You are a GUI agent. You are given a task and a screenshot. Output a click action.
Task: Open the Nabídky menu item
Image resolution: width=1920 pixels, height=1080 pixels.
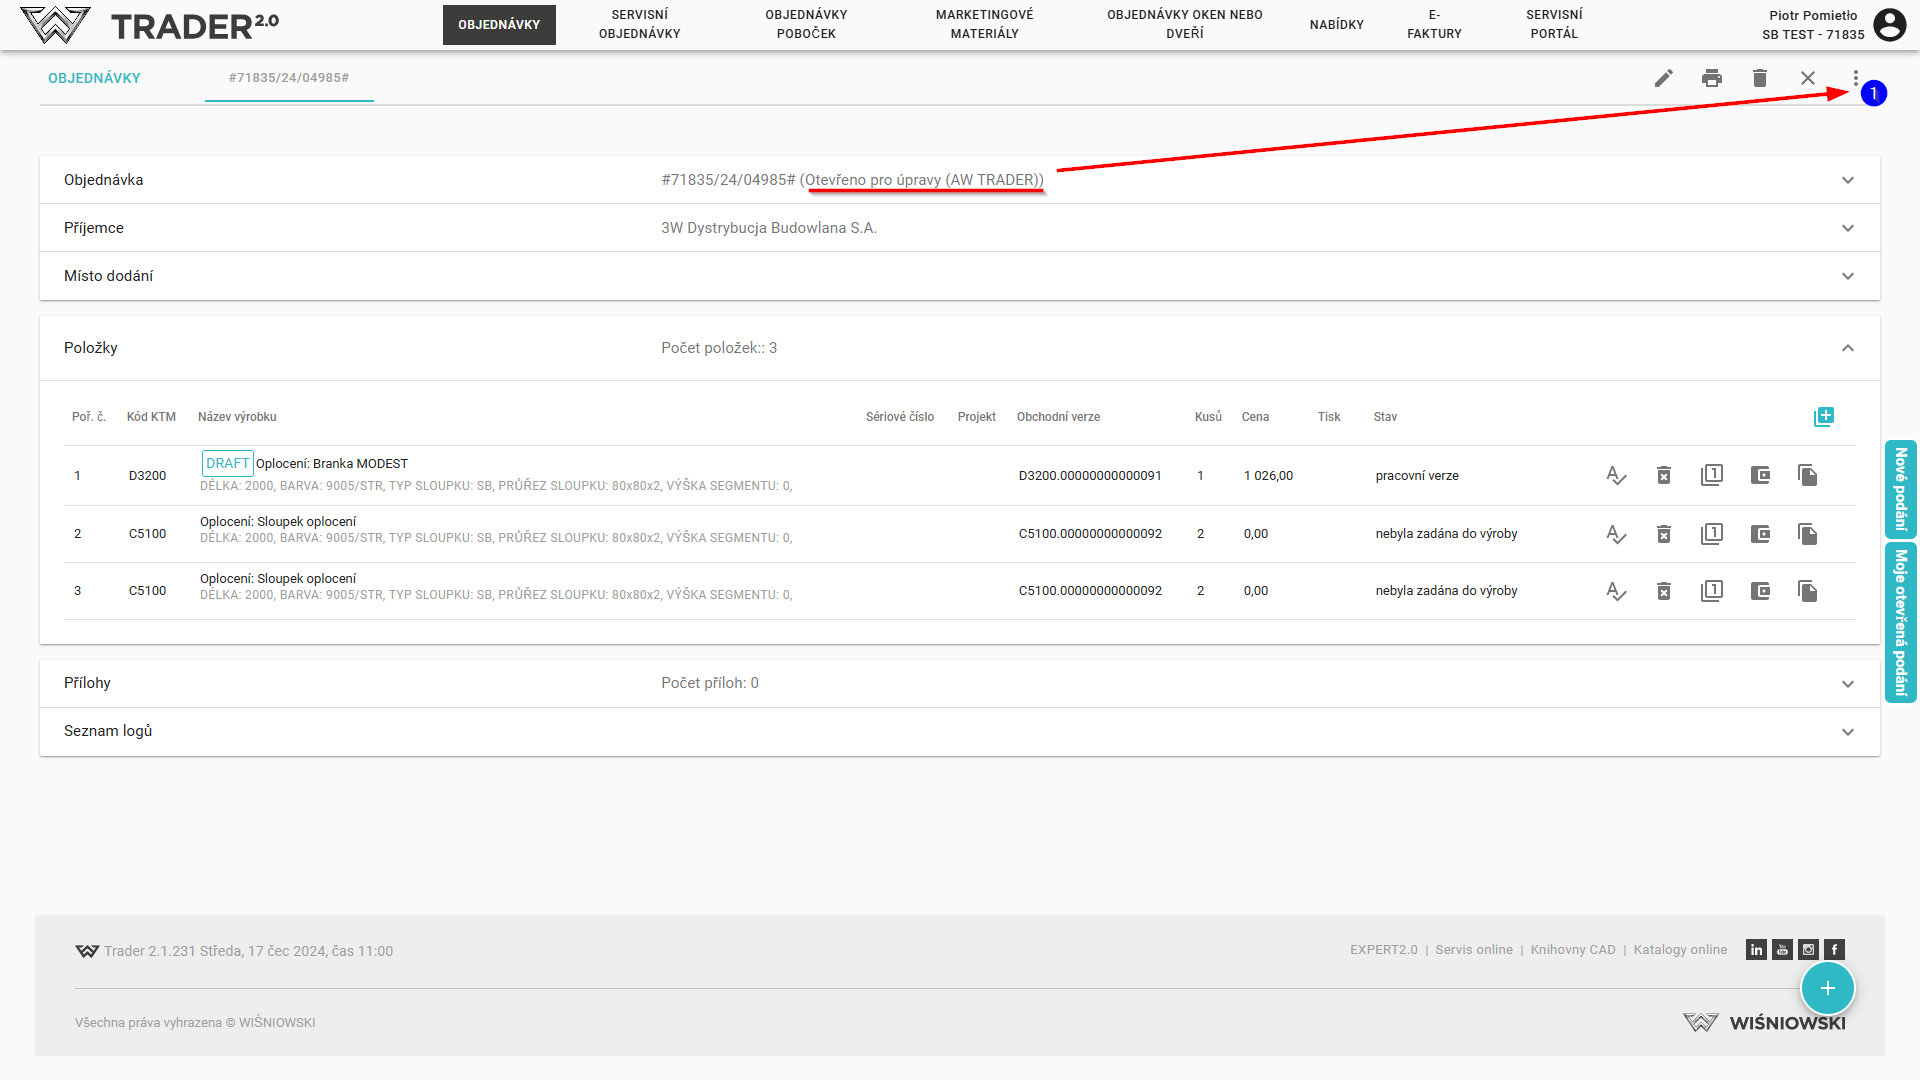(x=1336, y=25)
